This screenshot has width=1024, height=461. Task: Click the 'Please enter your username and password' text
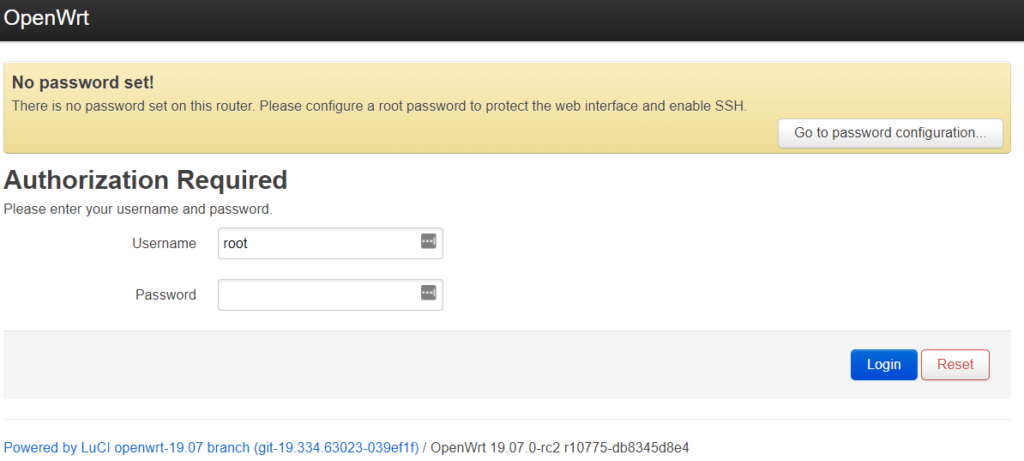point(138,210)
